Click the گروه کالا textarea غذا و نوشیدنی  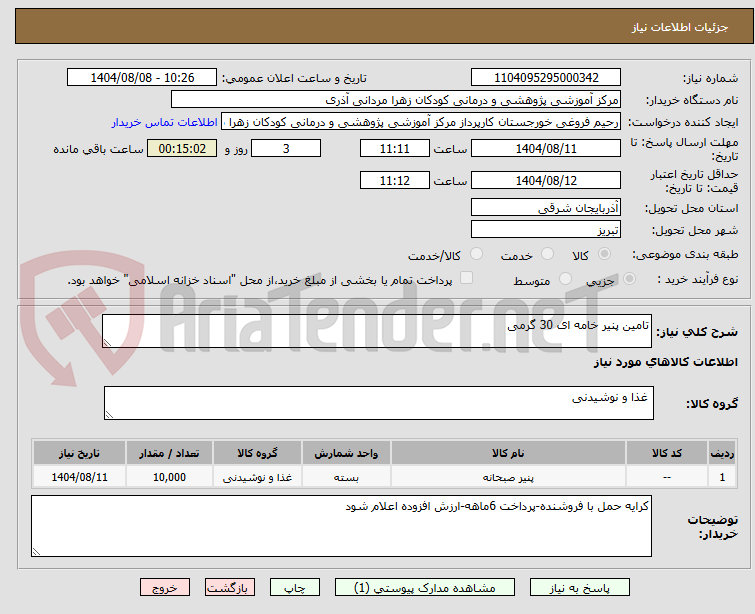coord(378,403)
